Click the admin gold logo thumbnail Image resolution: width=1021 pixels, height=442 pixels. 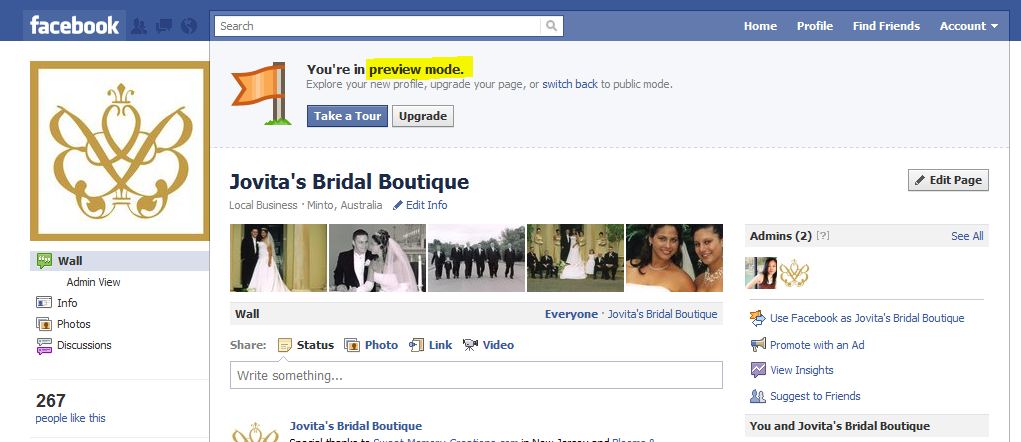click(794, 273)
